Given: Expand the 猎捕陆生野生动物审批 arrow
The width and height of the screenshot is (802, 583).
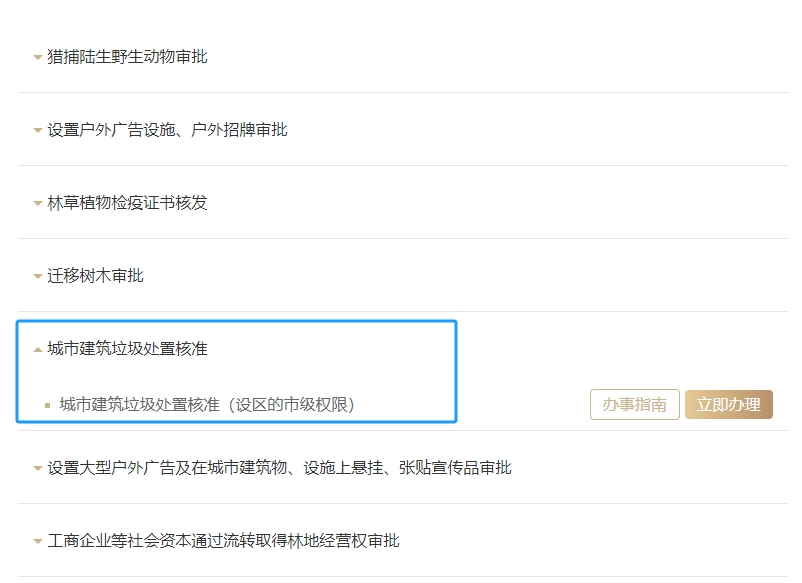Looking at the screenshot, I should coord(38,58).
